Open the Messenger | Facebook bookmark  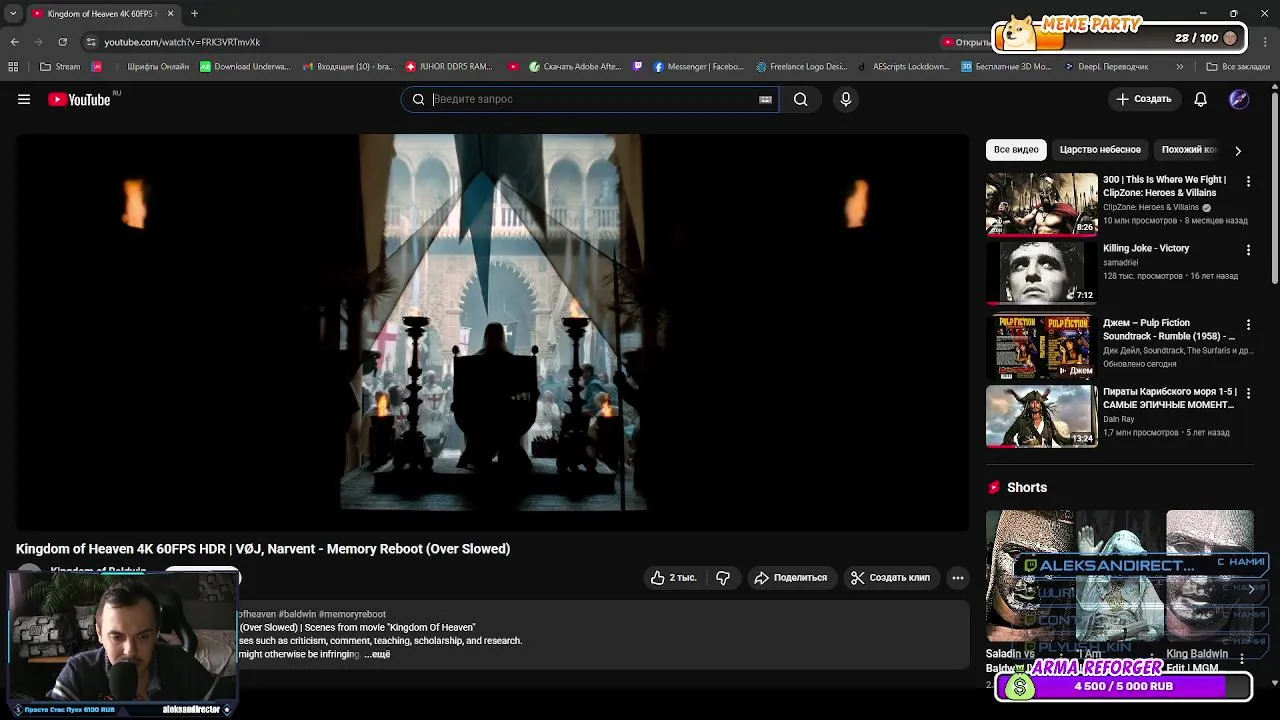(x=698, y=67)
